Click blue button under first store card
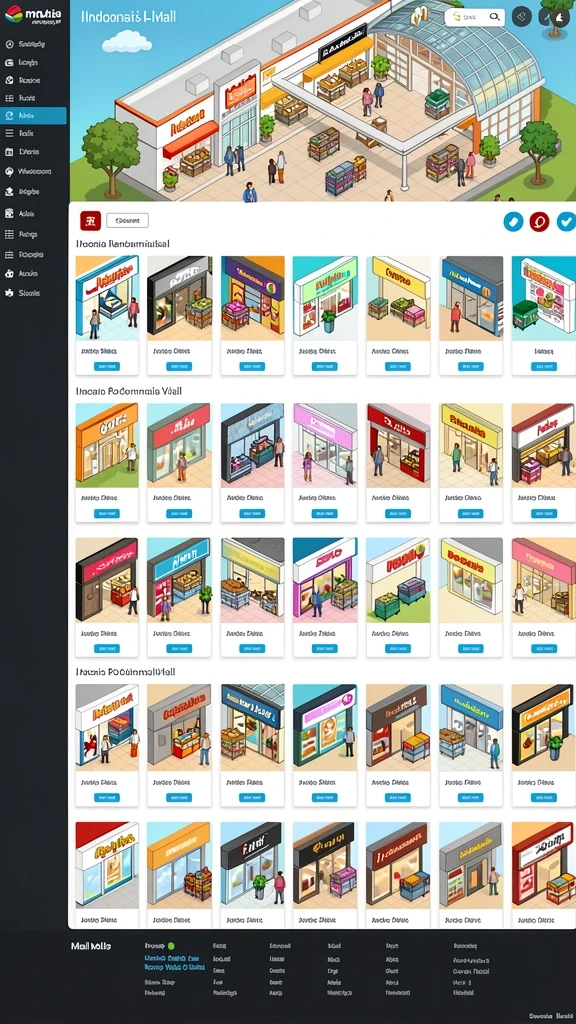 (107, 366)
